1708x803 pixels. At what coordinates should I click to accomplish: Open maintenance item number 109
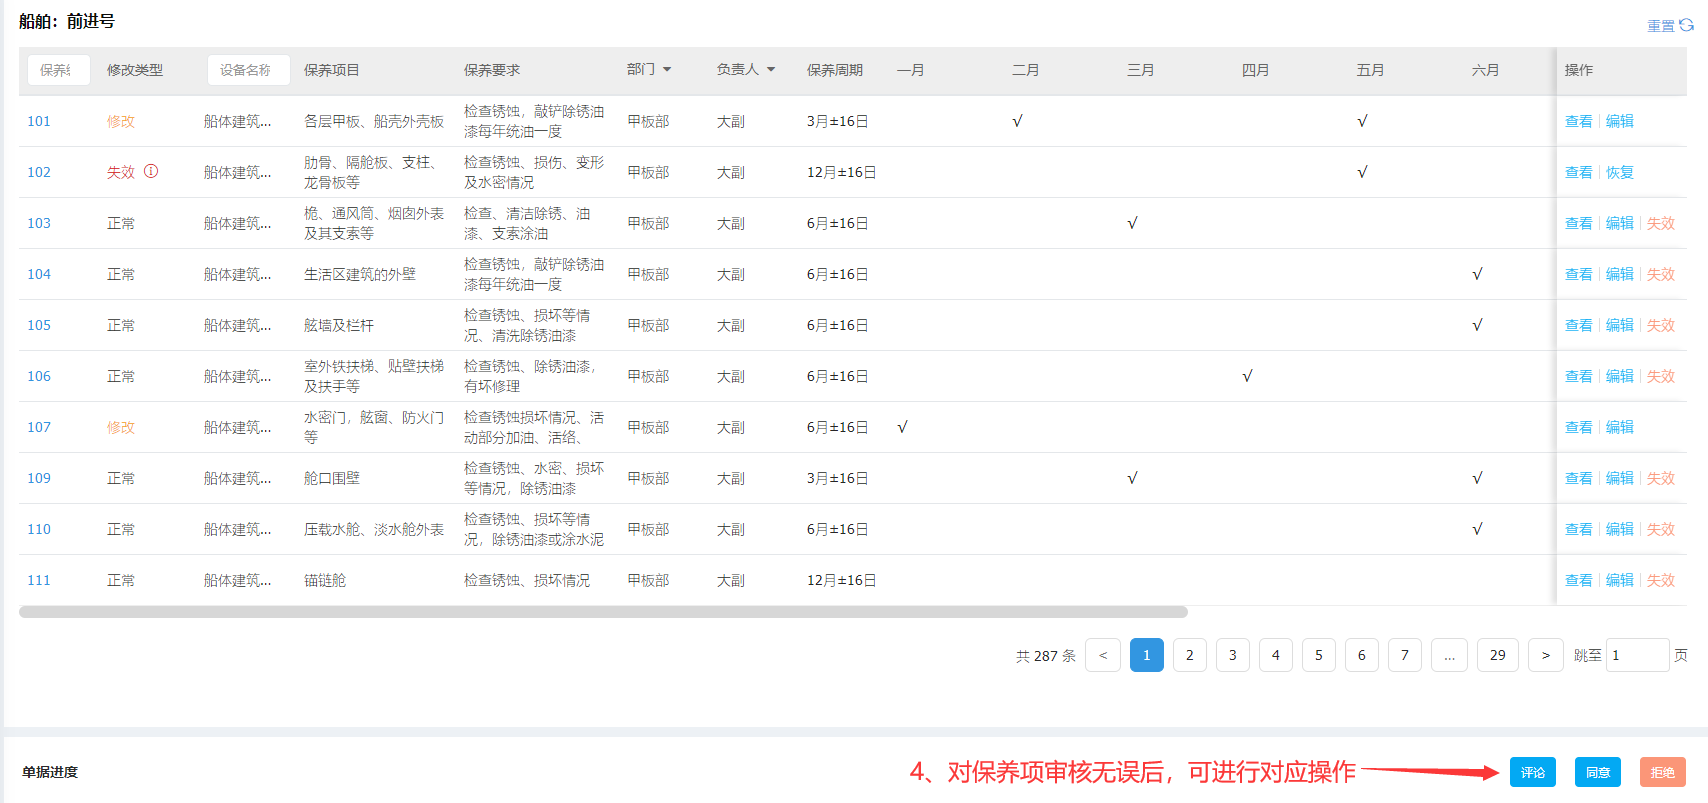tap(39, 478)
